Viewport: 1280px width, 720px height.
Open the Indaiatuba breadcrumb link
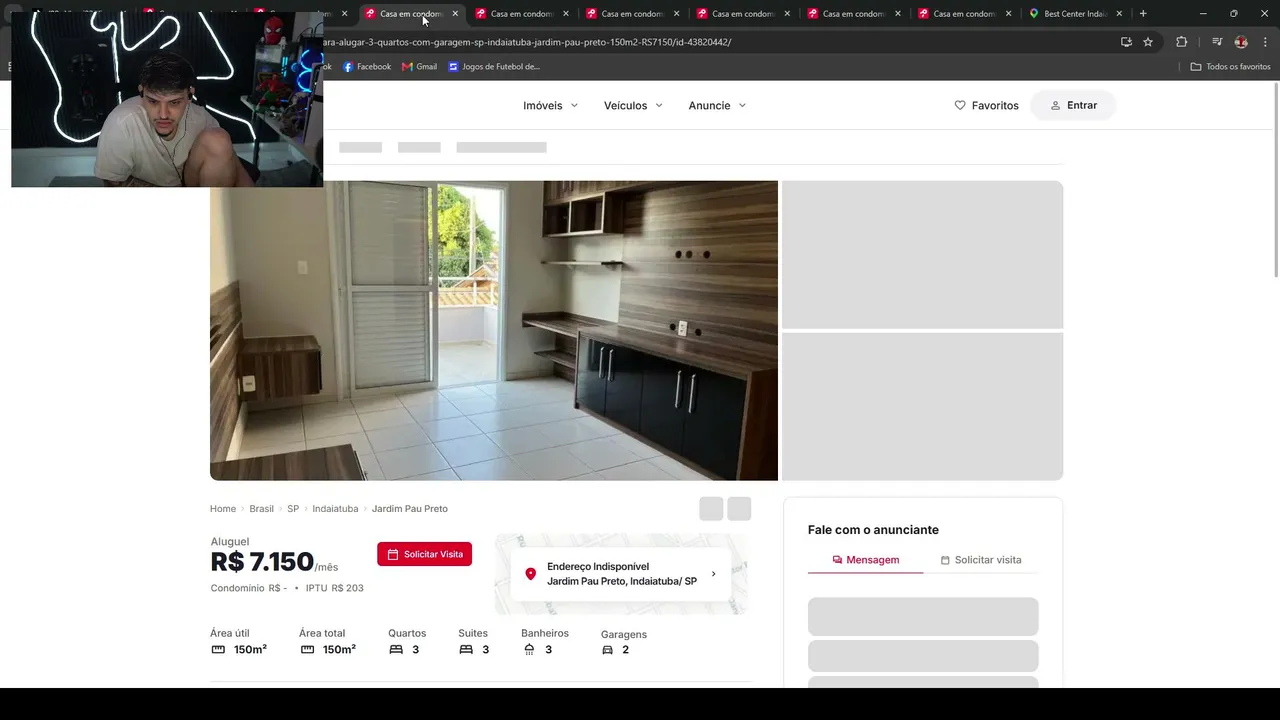point(335,509)
